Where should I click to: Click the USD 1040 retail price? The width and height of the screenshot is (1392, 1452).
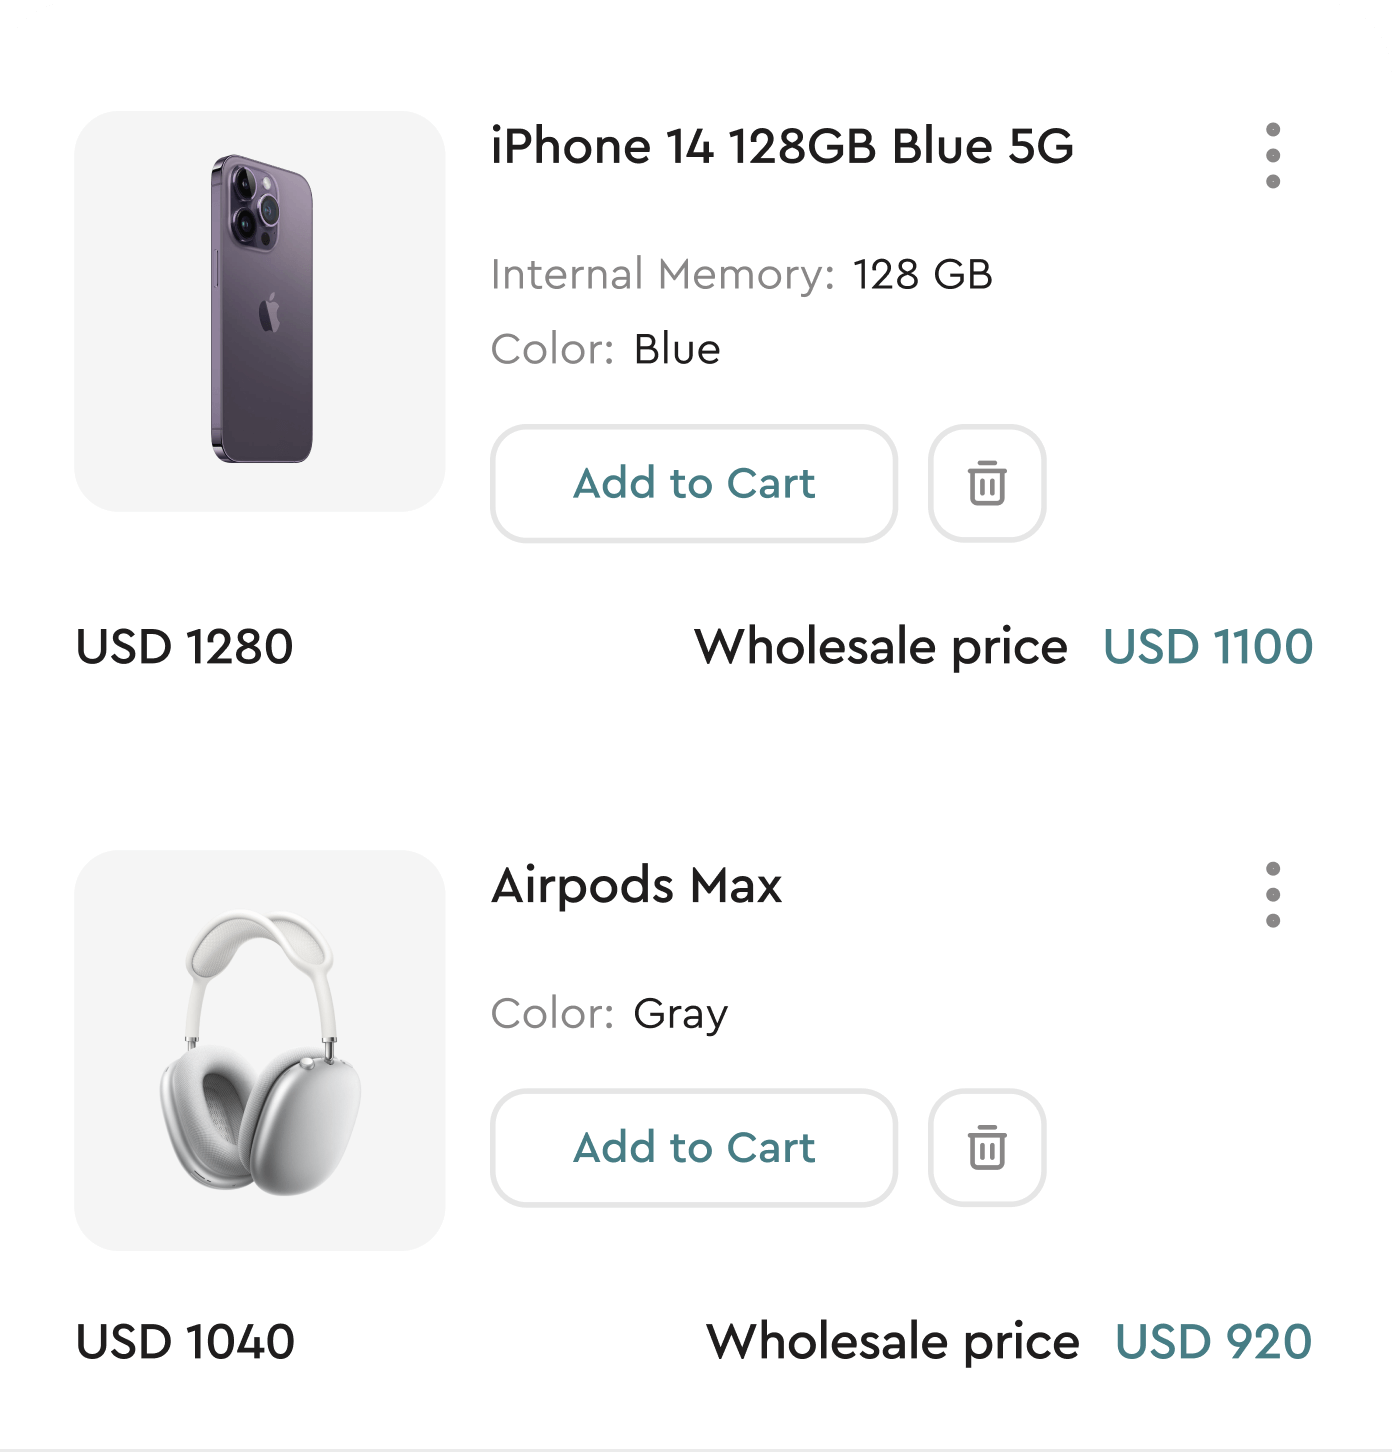(185, 1342)
